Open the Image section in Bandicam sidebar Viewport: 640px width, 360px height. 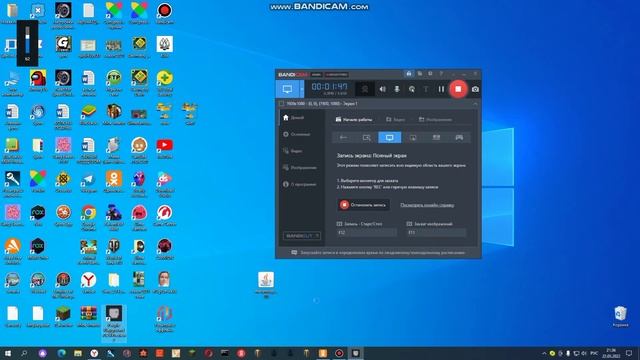(299, 168)
